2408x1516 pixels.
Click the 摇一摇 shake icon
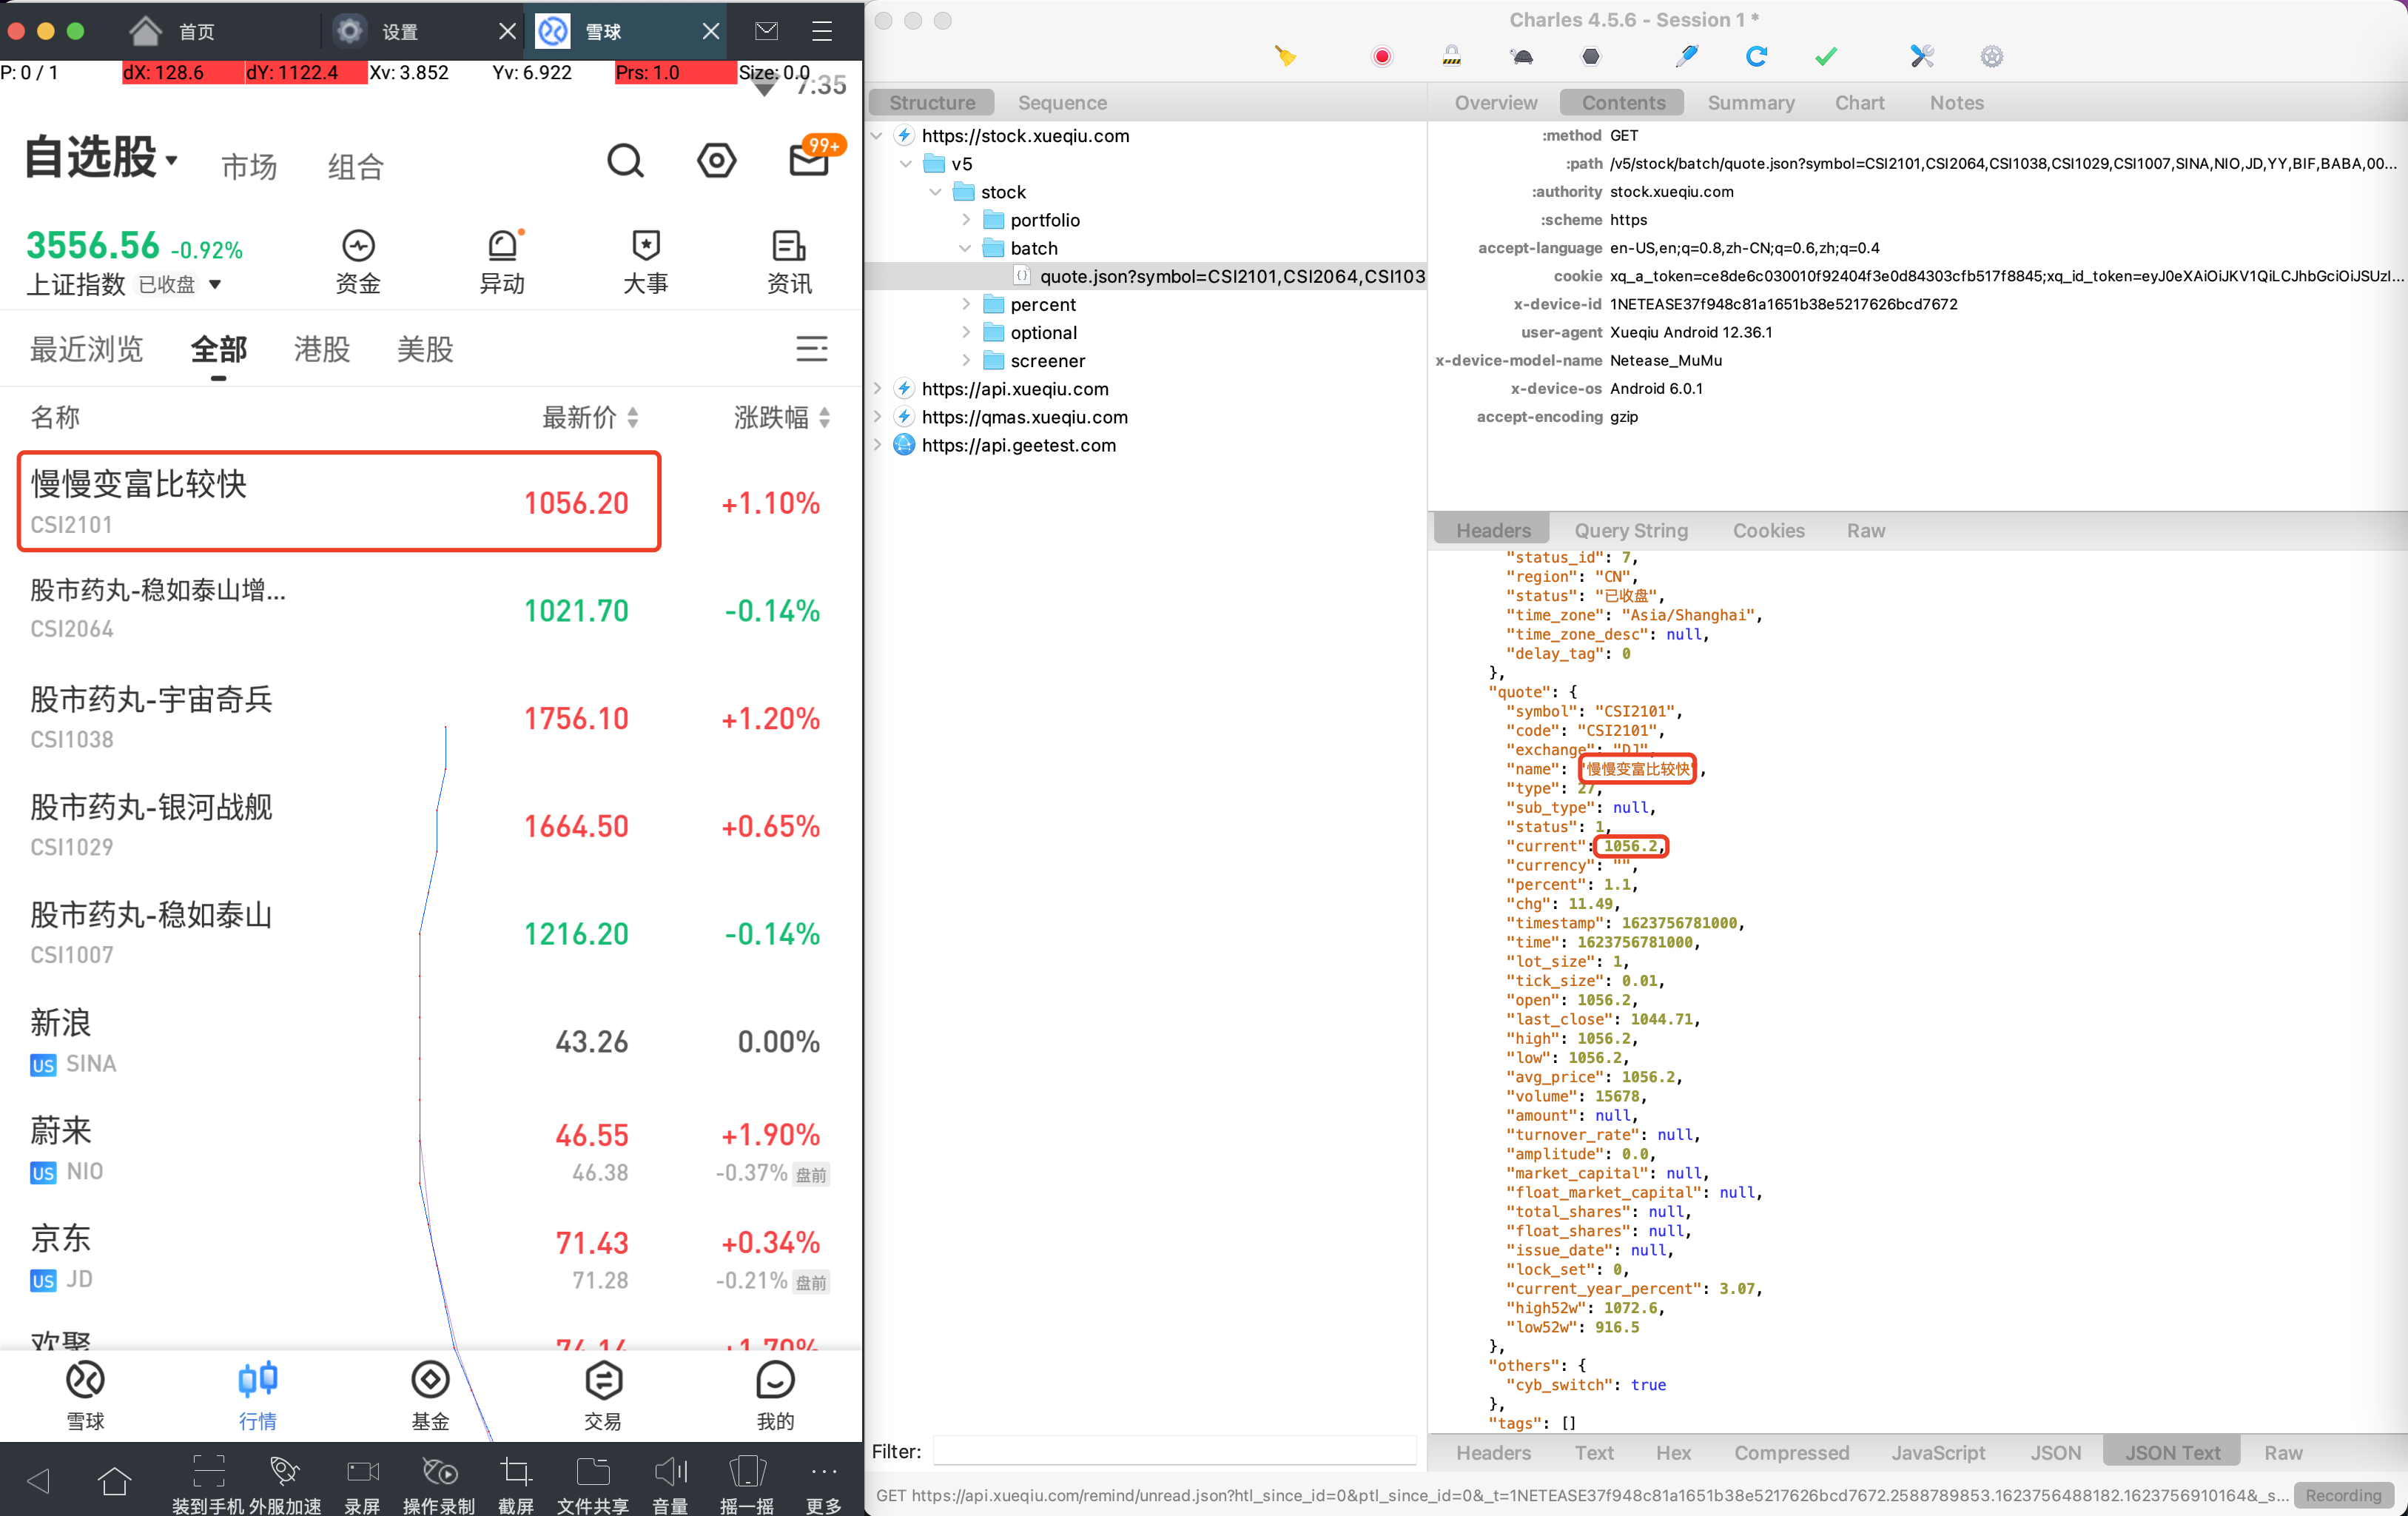pos(747,1471)
